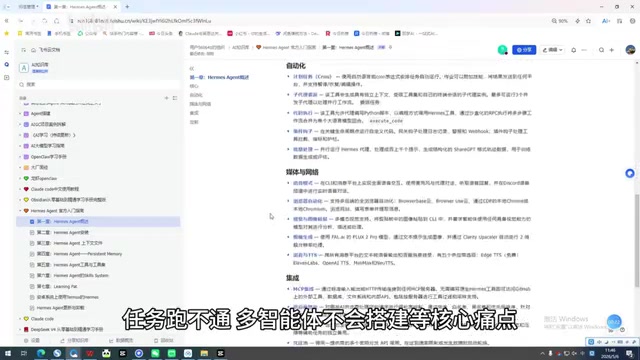Click the browser home icon
The image size is (640, 360).
(x=57, y=21)
